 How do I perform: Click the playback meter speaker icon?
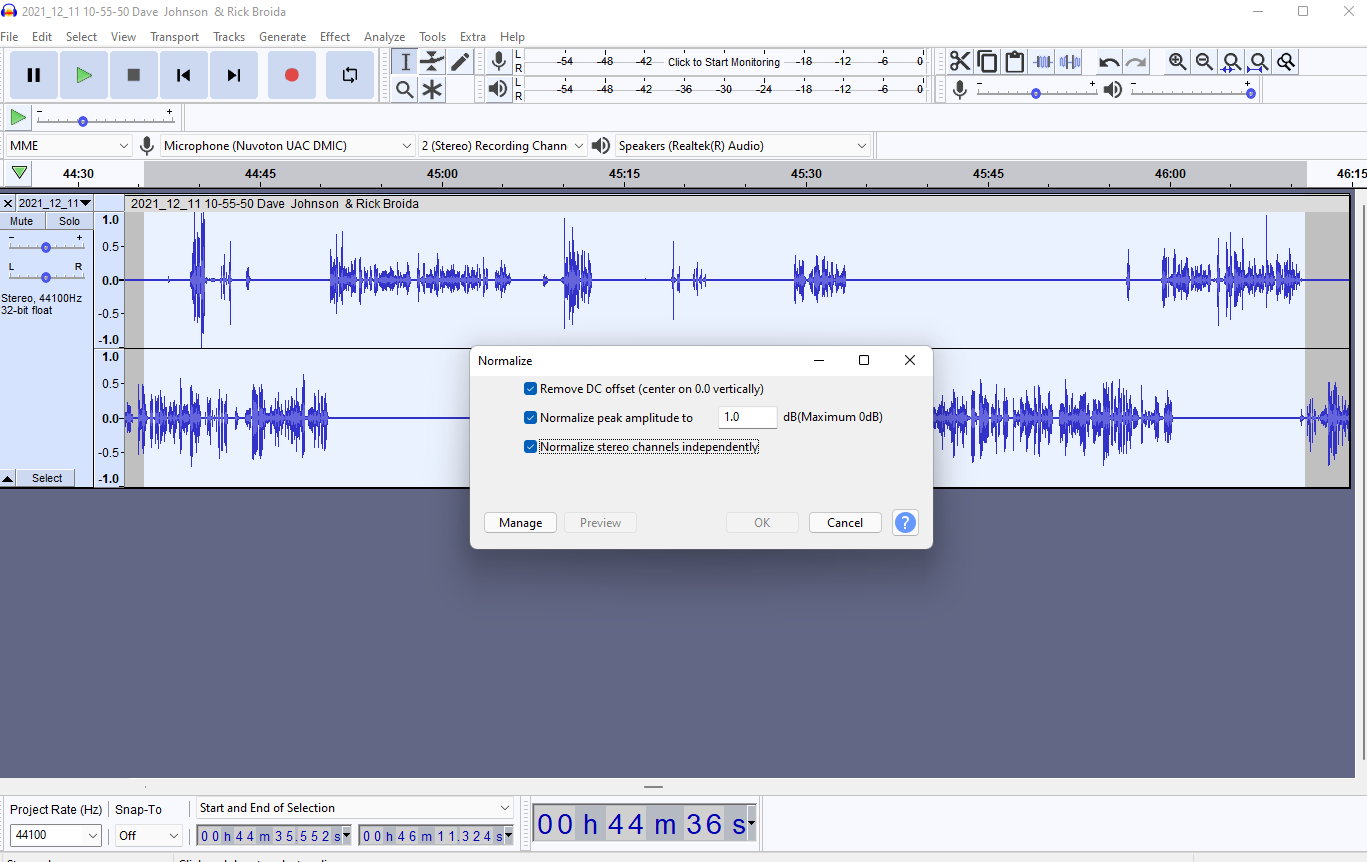pyautogui.click(x=498, y=90)
